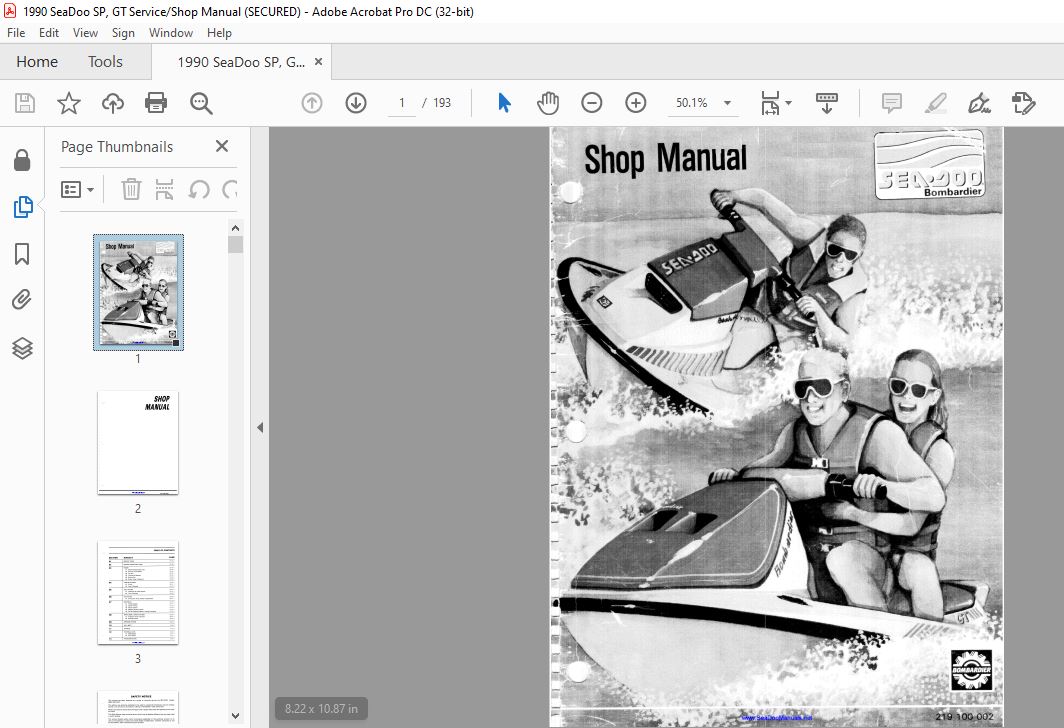Close the Page Thumbnails panel
Screen dimensions: 1064x728
coord(222,146)
